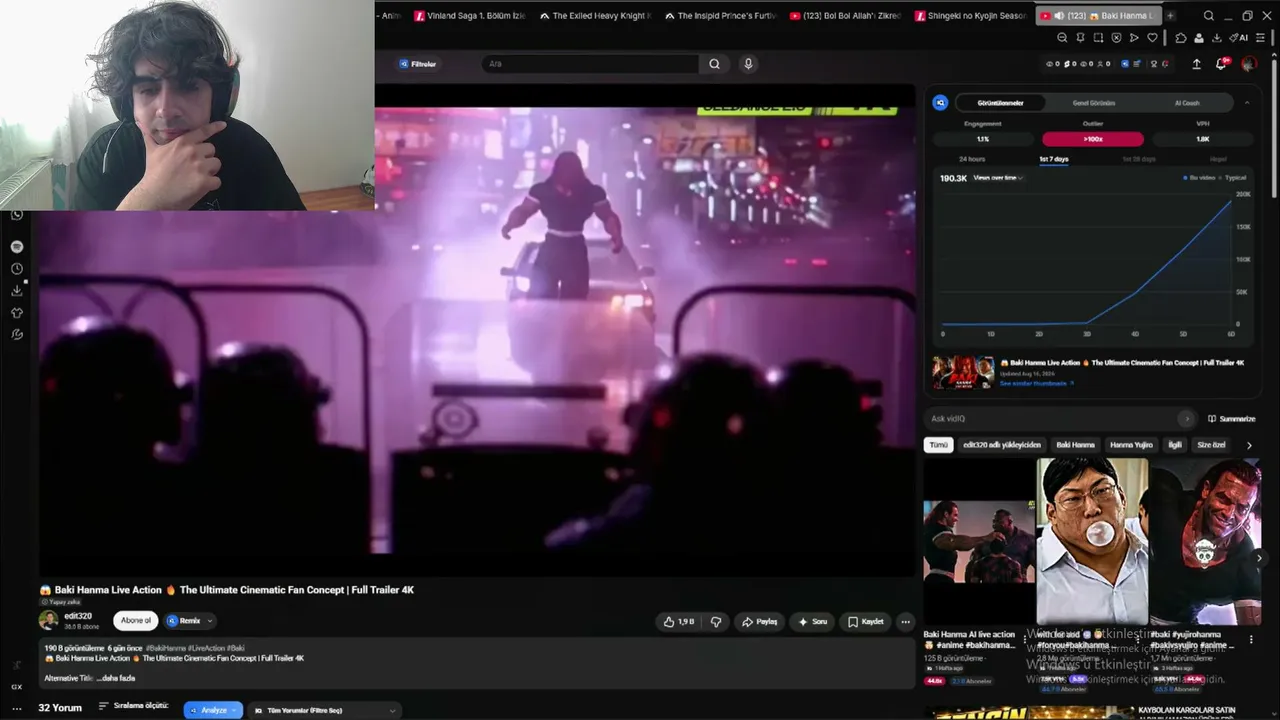Image resolution: width=1280 pixels, height=720 pixels.
Task: Open the browser easy setup menu icon
Action: point(1262,38)
